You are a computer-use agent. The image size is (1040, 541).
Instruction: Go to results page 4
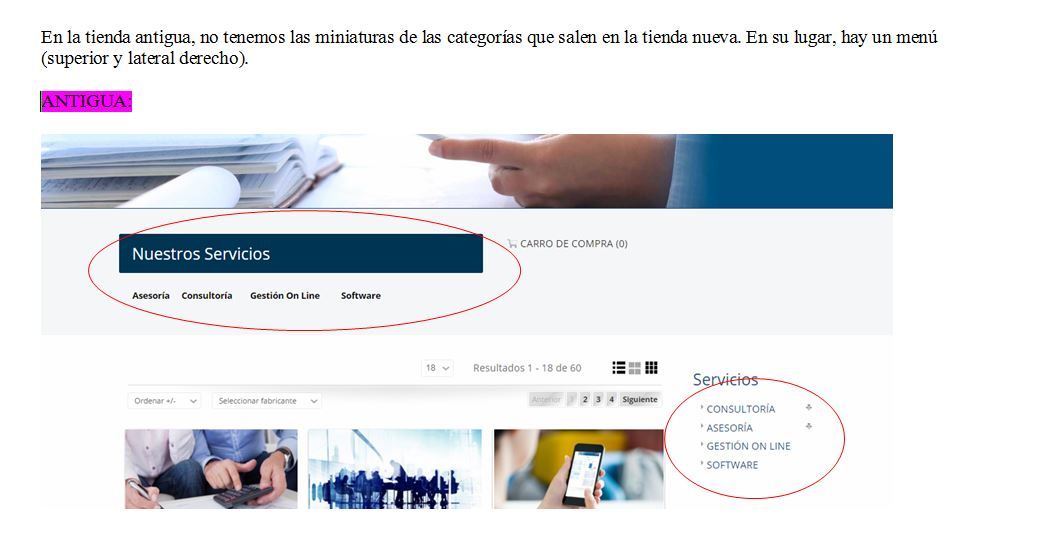612,399
